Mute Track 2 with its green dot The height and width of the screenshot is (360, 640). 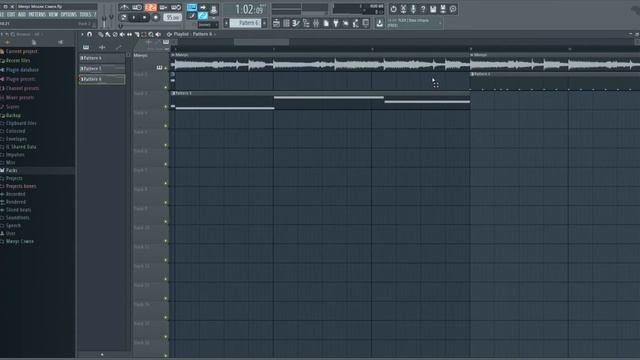[165, 87]
